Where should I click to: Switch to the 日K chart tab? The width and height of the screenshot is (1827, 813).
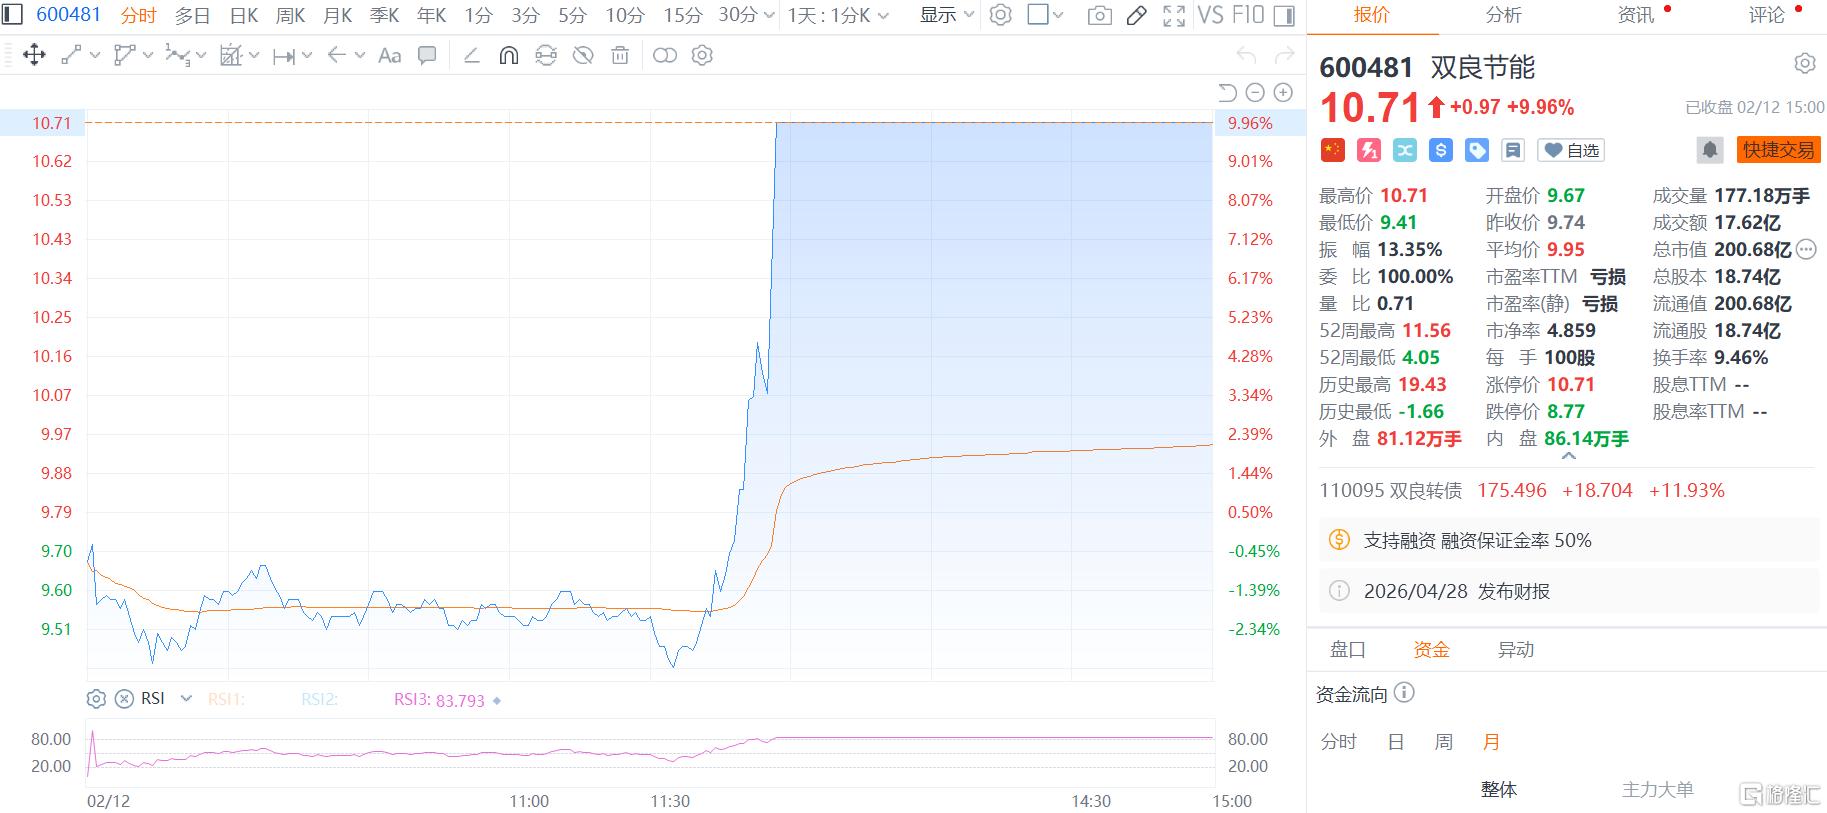tap(243, 15)
